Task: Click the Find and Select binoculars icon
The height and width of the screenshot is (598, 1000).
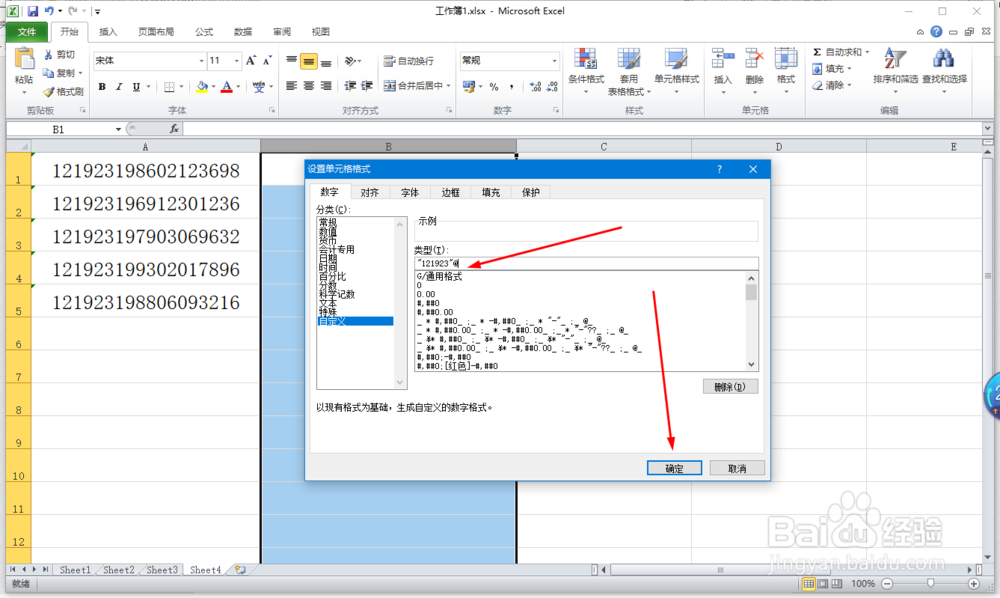Action: coord(943,59)
